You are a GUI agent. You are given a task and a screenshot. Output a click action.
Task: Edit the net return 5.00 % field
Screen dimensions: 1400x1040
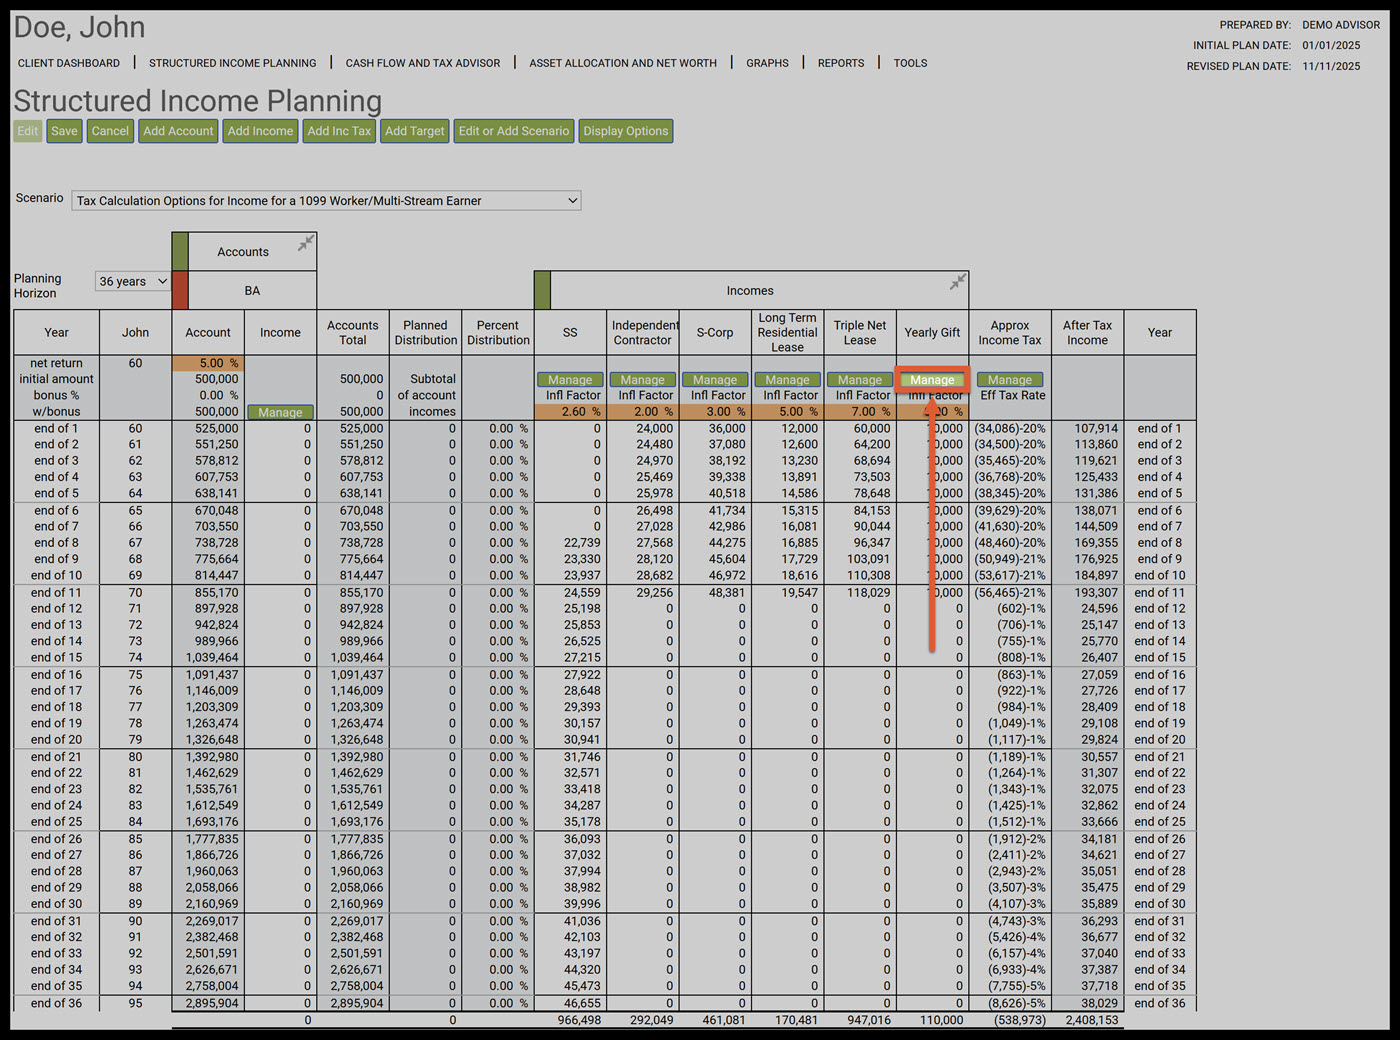click(209, 363)
